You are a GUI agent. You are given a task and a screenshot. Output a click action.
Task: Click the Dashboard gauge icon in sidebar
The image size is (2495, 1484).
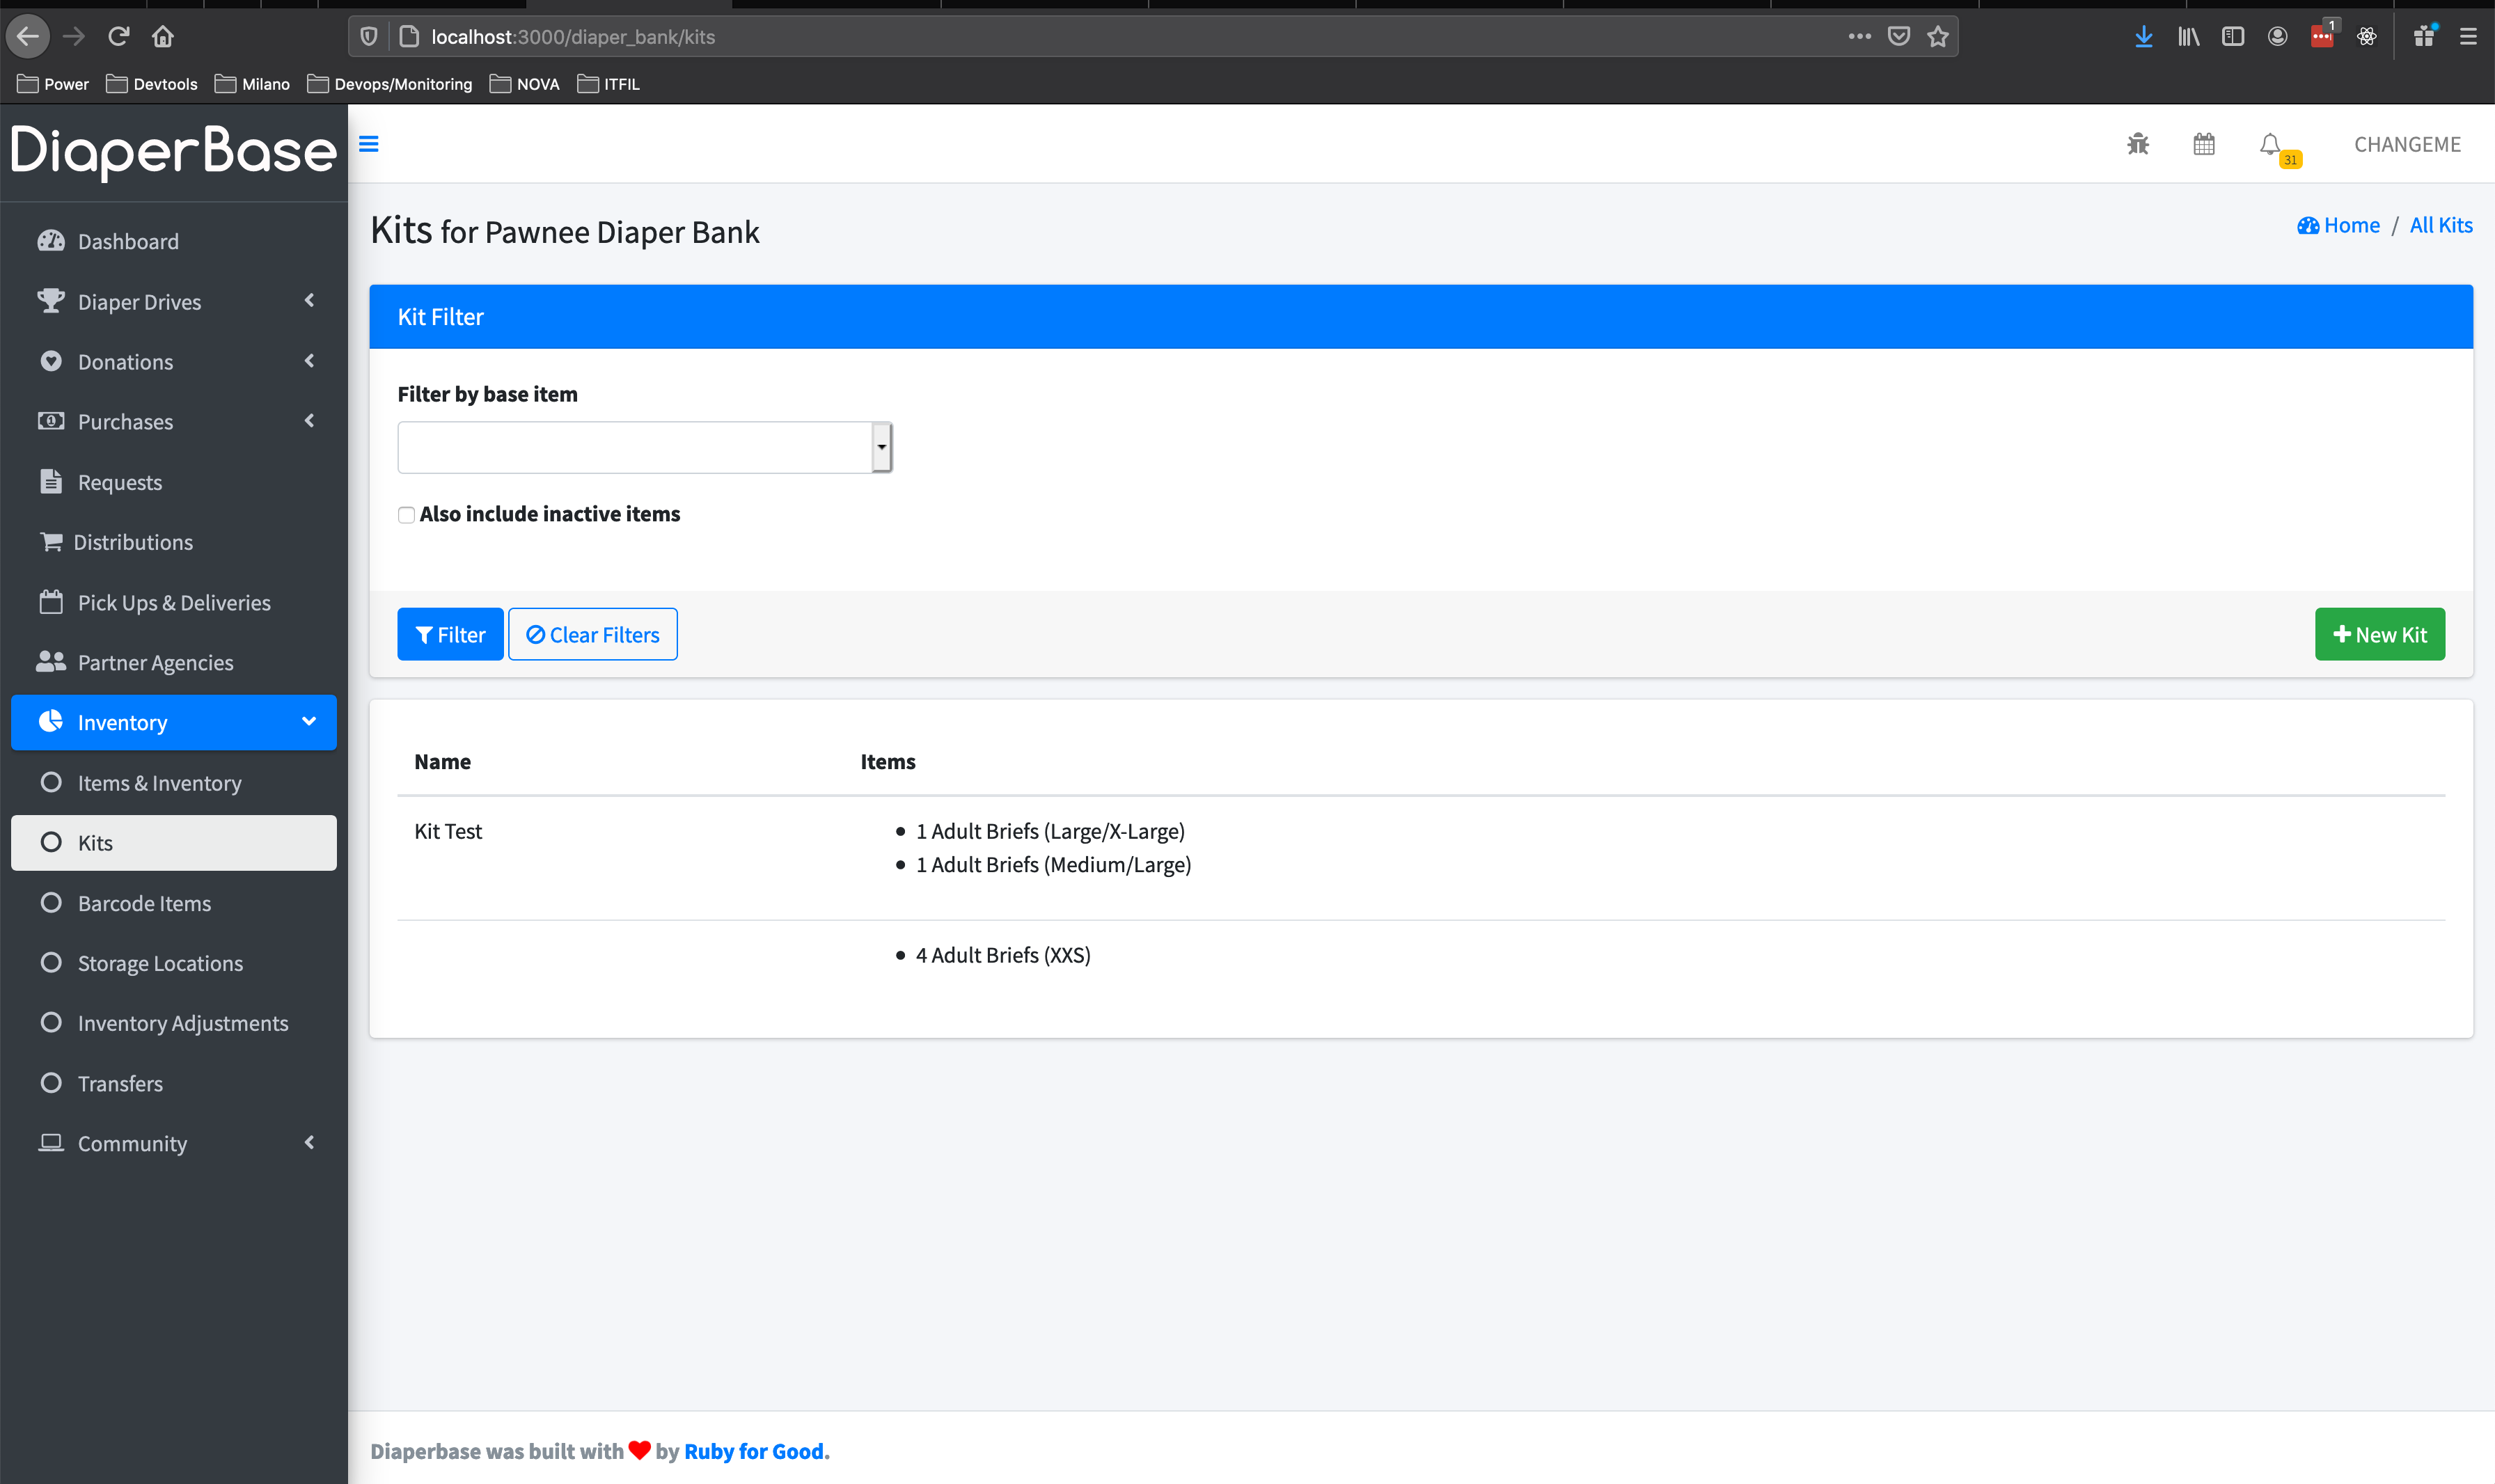(x=51, y=241)
